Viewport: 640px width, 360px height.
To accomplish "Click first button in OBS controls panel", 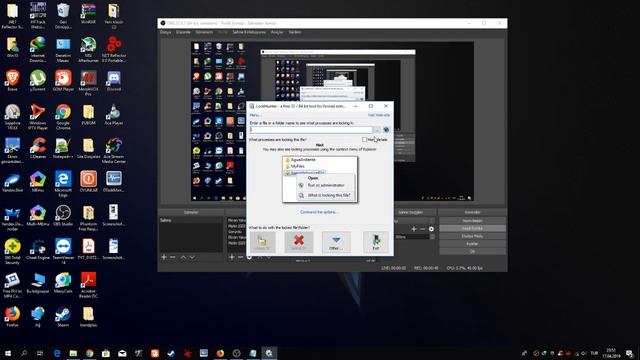I will 472,220.
